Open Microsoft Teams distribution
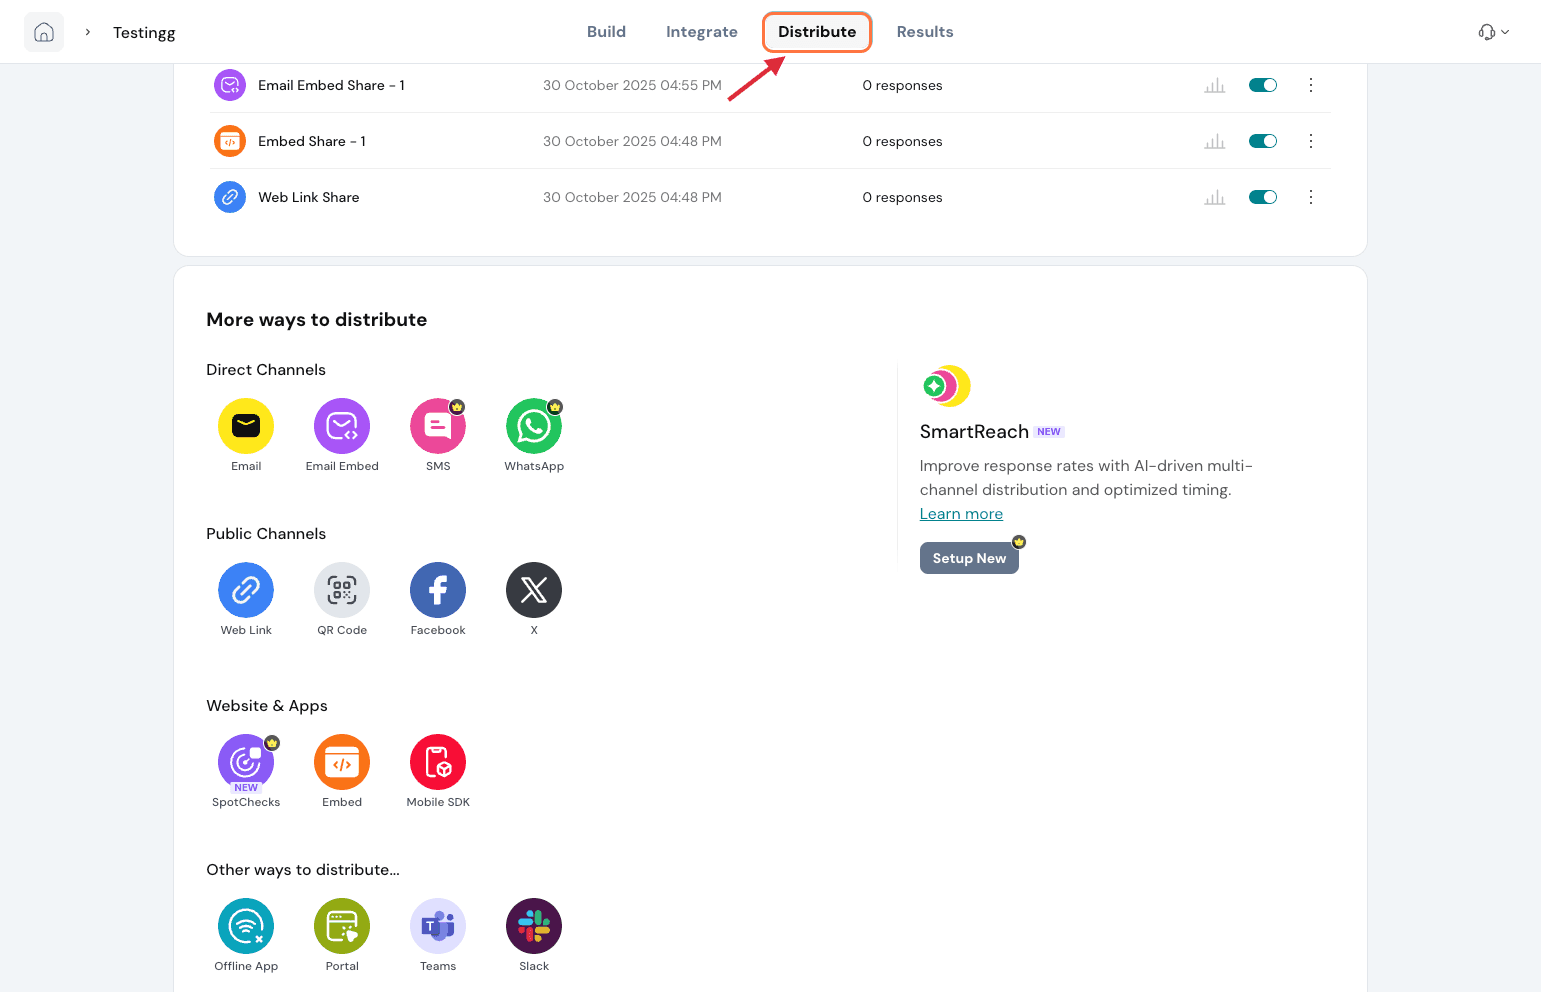The height and width of the screenshot is (992, 1541). pyautogui.click(x=437, y=927)
